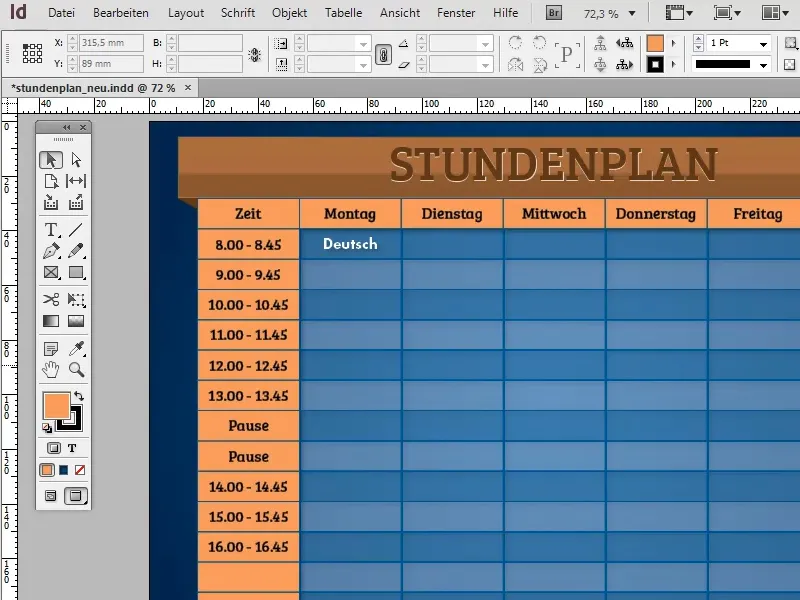This screenshot has height=600, width=800.
Task: Switch to Preview view mode
Action: click(76, 496)
